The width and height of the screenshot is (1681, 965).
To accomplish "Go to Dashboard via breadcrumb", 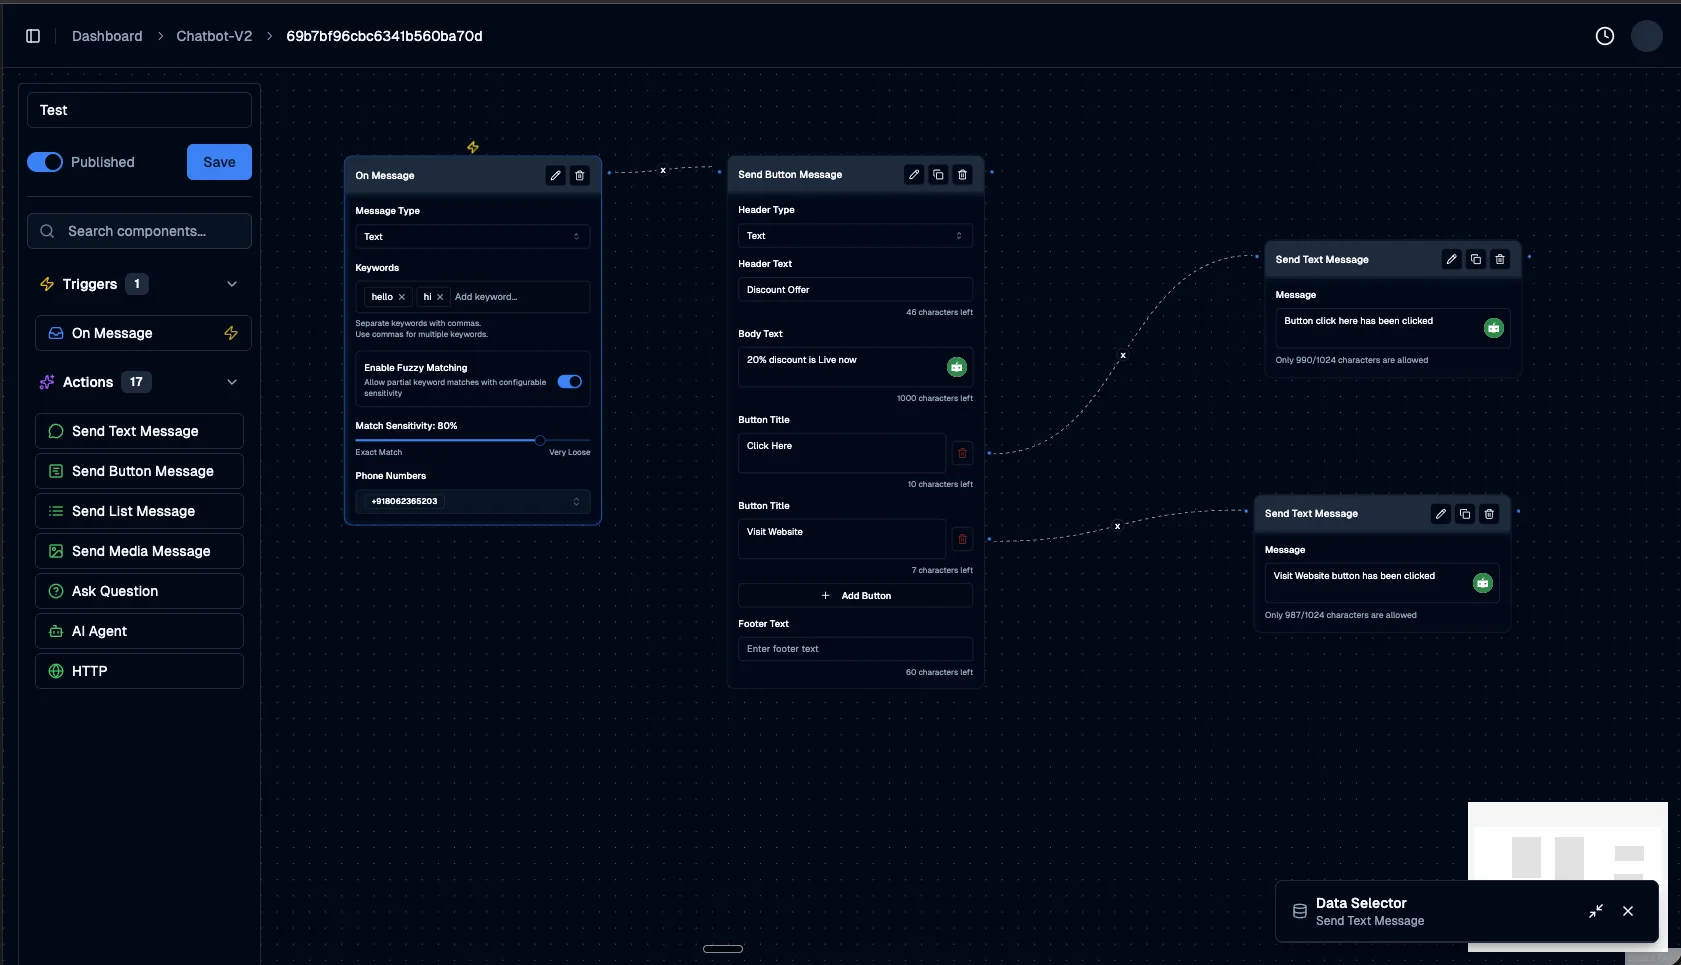I will point(107,36).
